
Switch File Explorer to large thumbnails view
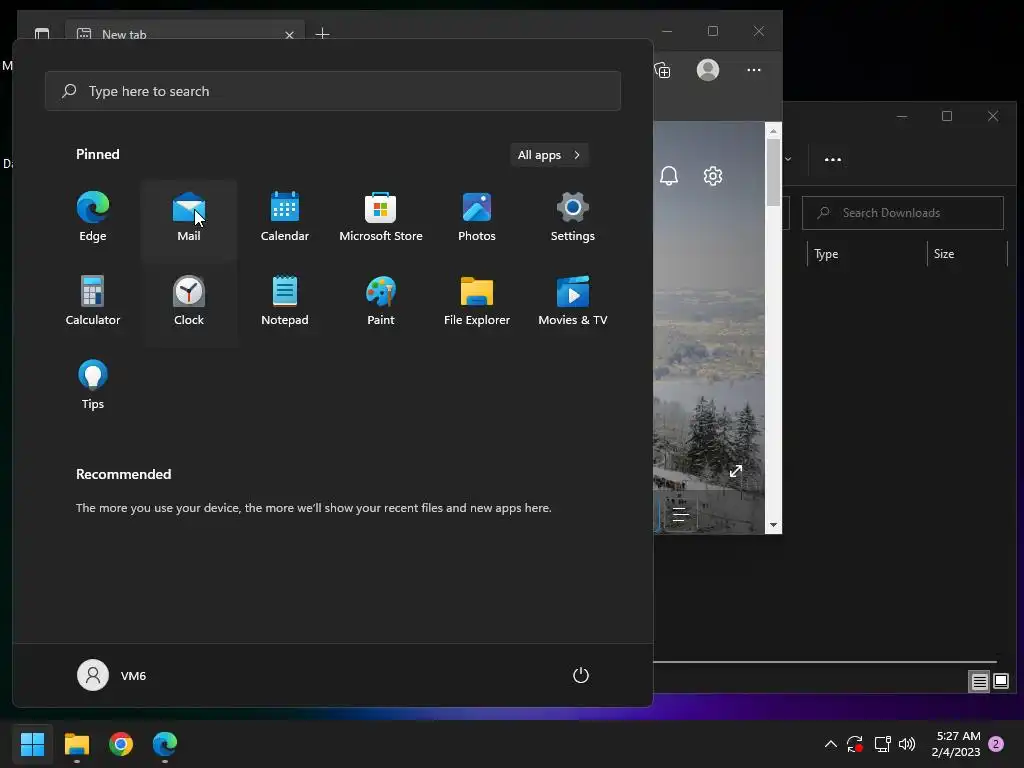[x=1001, y=682]
